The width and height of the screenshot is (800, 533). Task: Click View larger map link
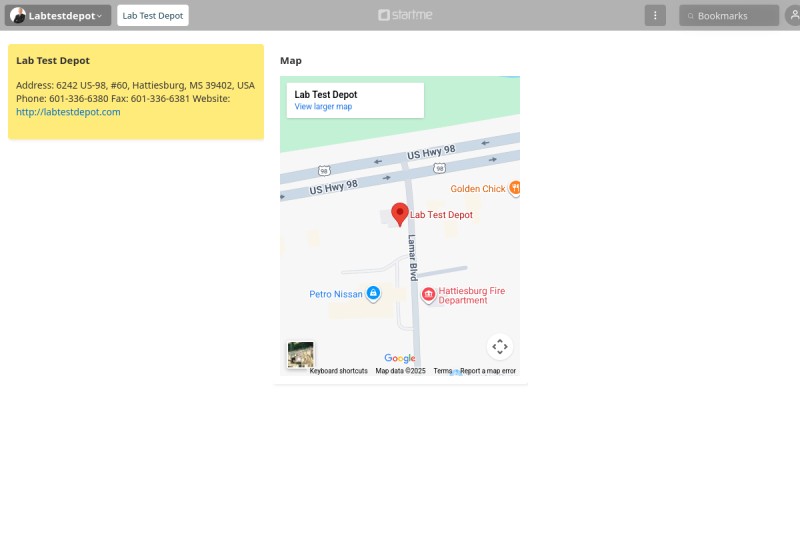coord(323,106)
